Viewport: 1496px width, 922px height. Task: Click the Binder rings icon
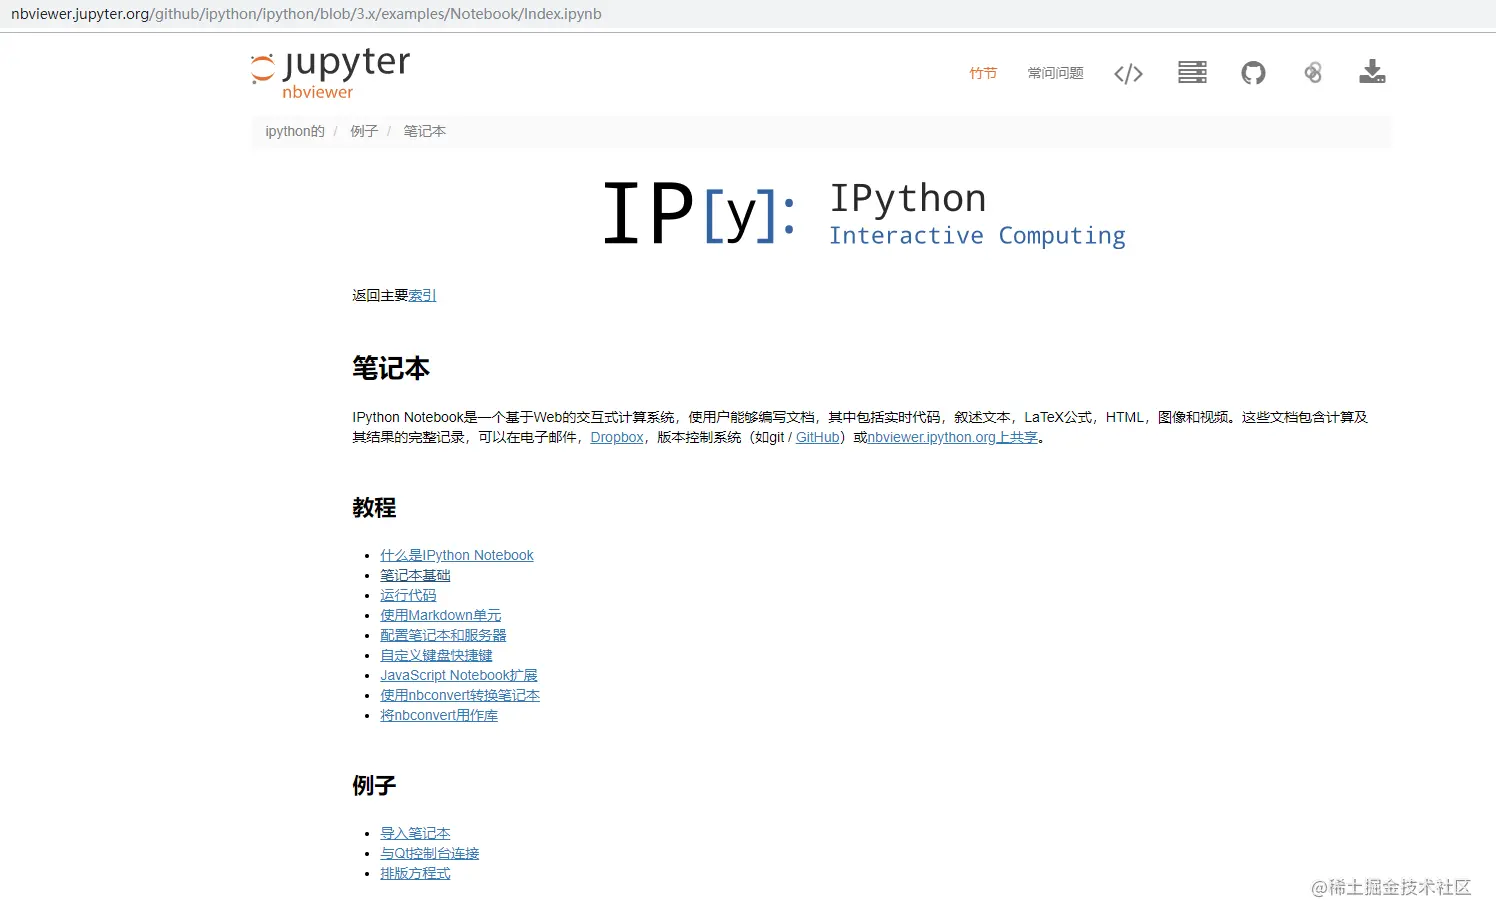click(x=1313, y=72)
